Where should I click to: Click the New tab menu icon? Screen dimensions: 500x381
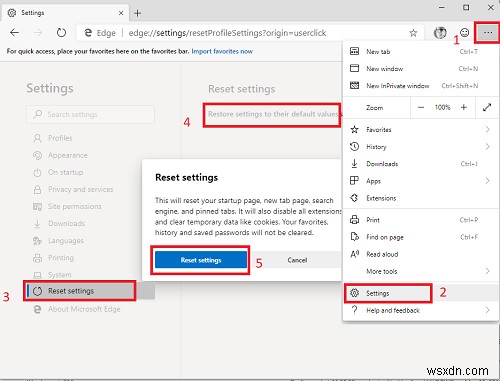354,51
